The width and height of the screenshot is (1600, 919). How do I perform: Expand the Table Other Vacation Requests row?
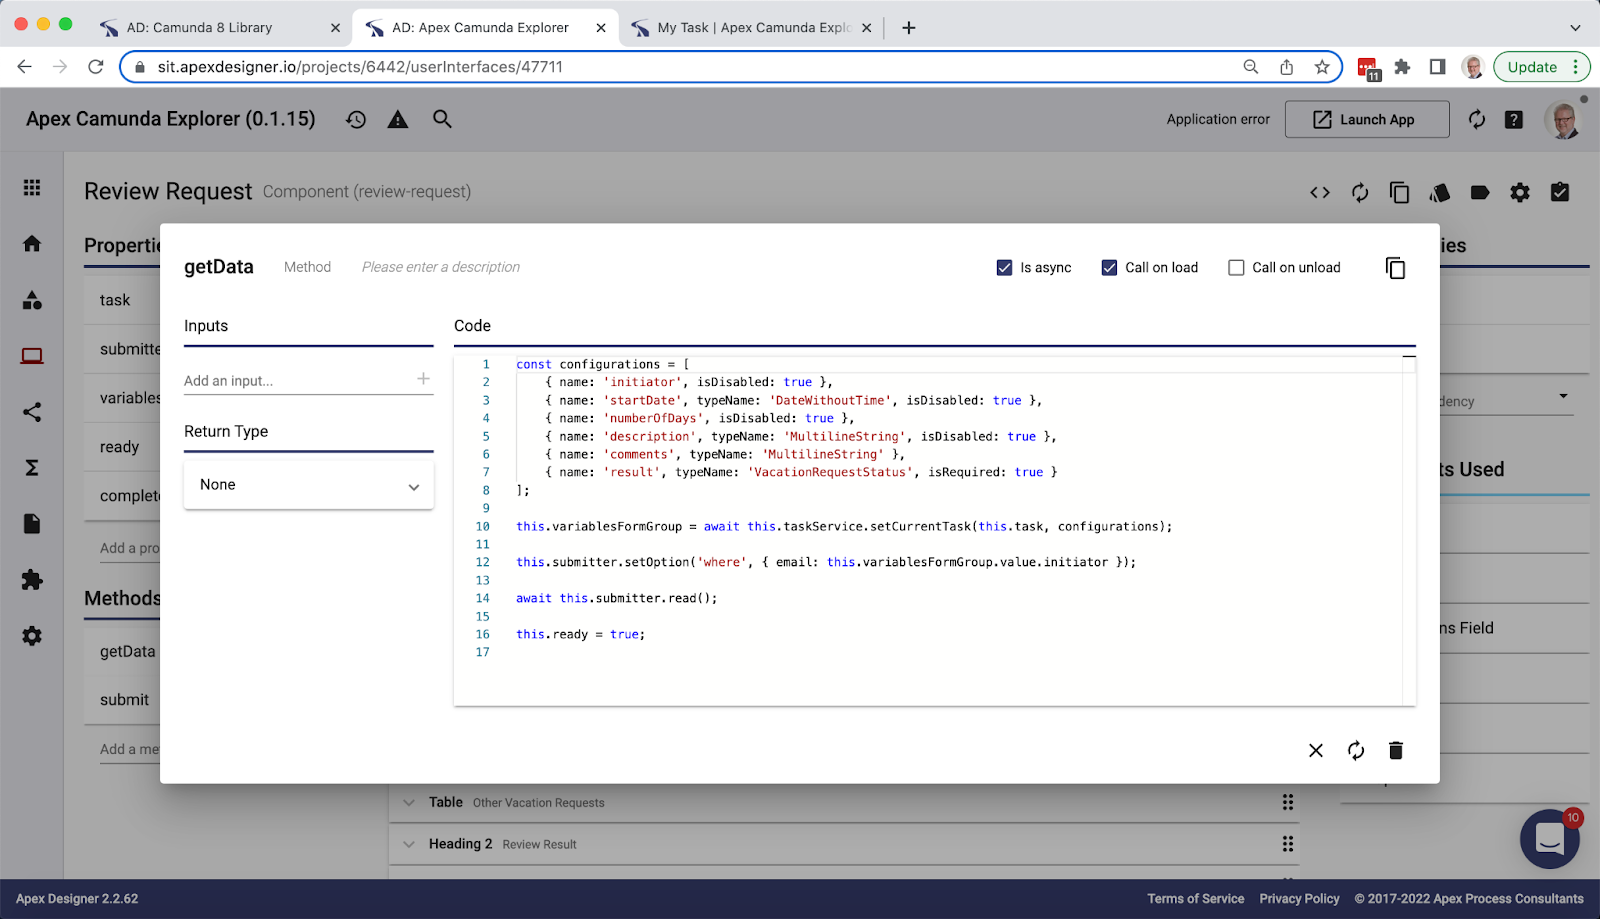click(408, 802)
